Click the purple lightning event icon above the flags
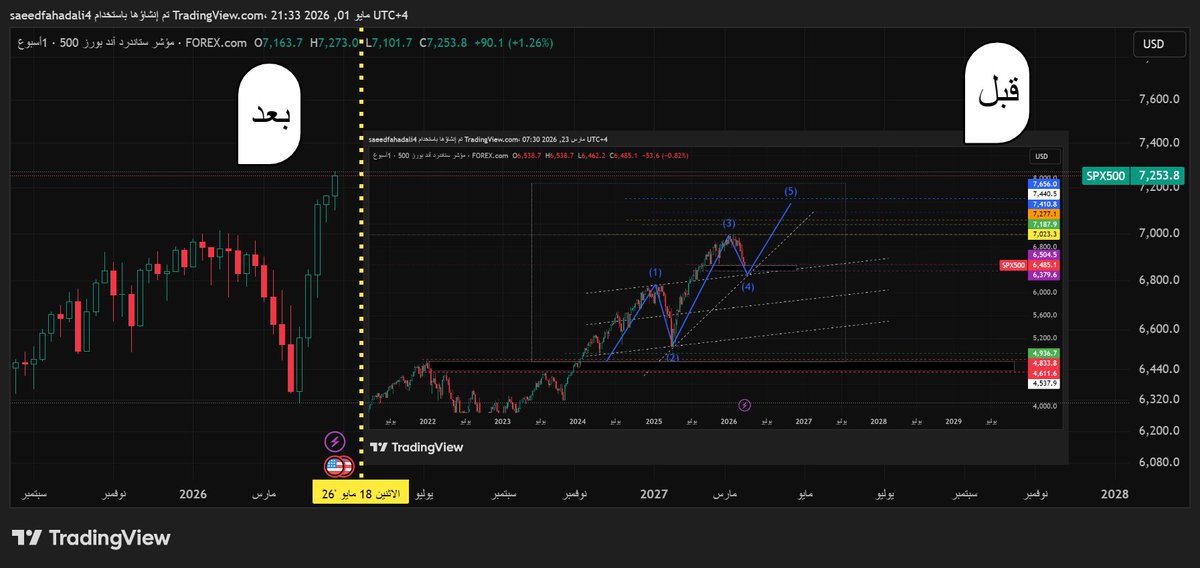The height and width of the screenshot is (568, 1200). pos(335,441)
